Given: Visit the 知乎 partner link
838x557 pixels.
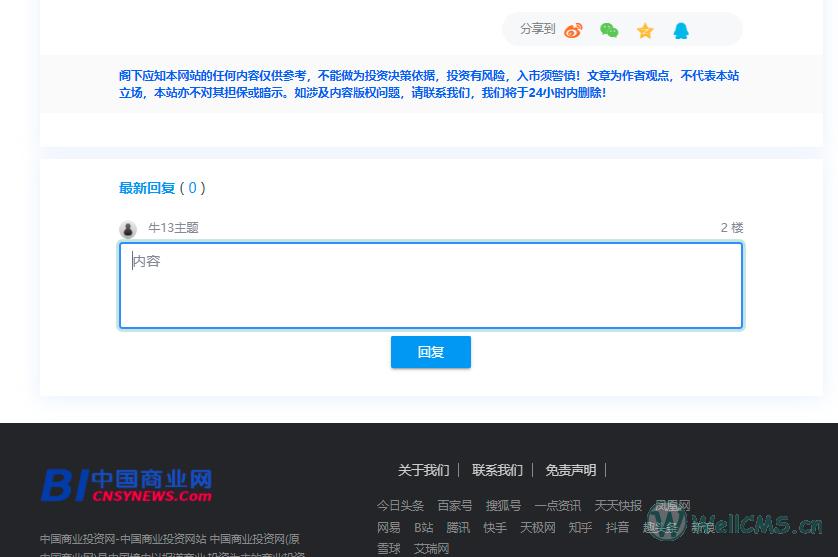Looking at the screenshot, I should pos(580,528).
